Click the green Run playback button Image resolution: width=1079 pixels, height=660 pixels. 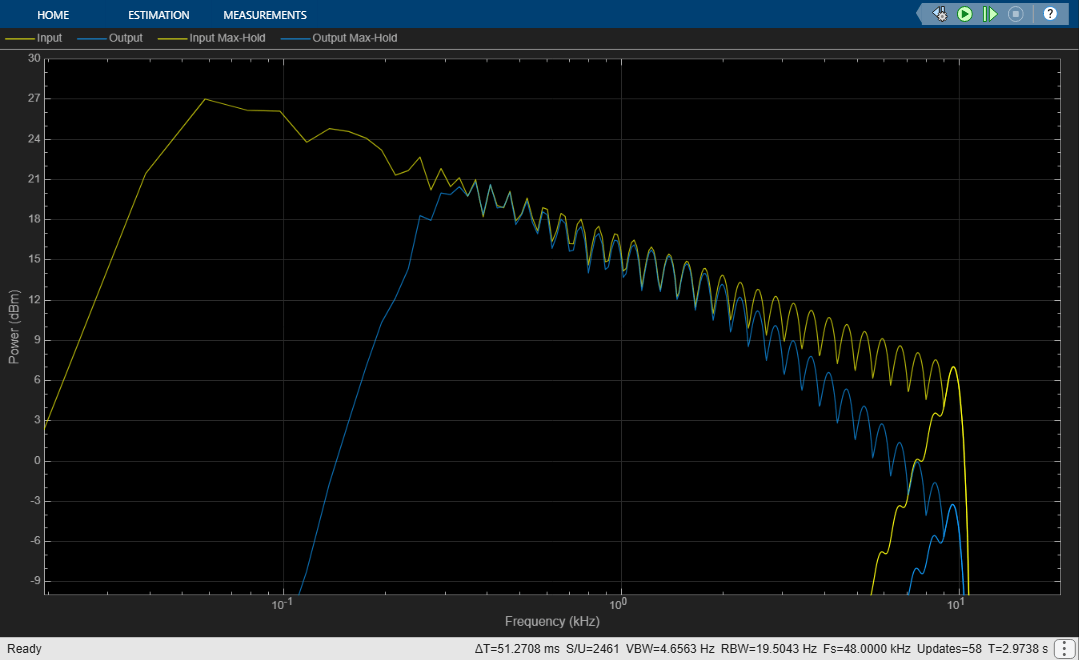click(965, 14)
